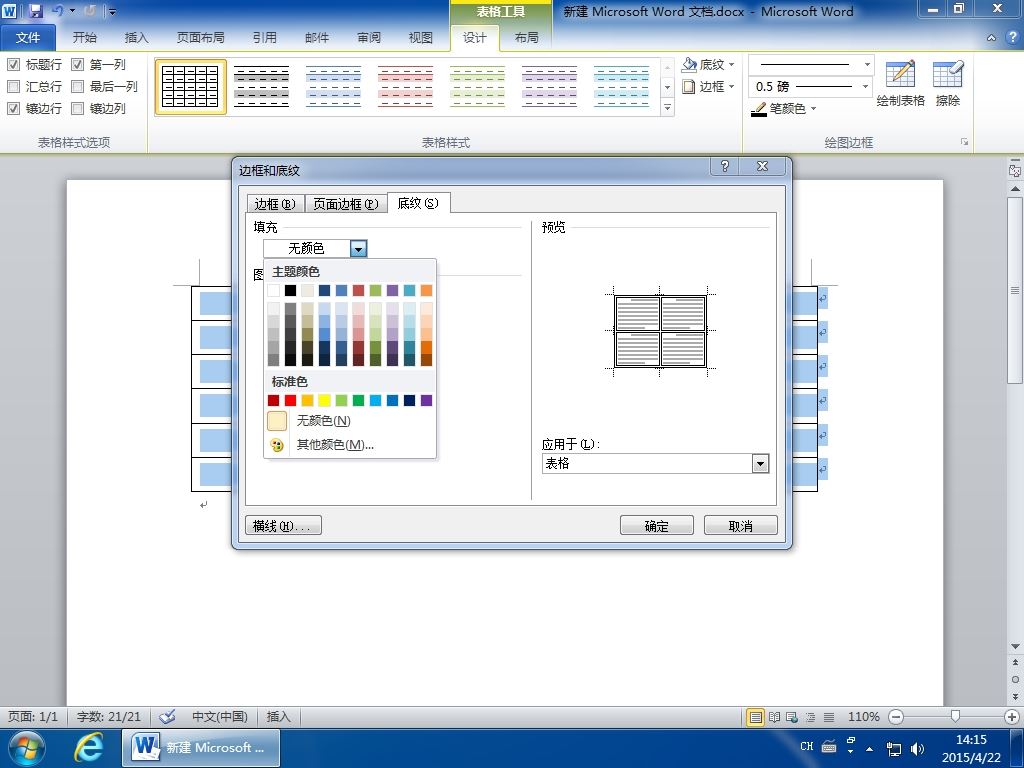Switch to the table Layout (布局) tab
The width and height of the screenshot is (1024, 768).
pos(526,38)
